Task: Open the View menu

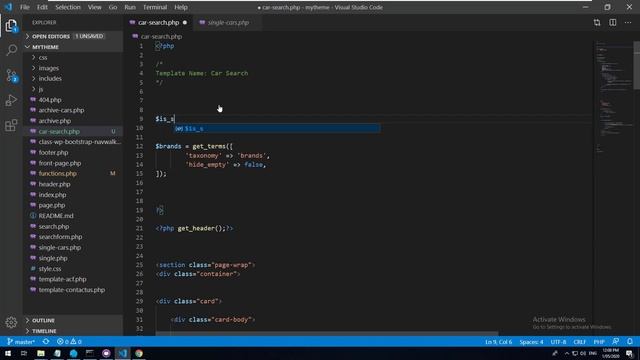Action: 94,7
